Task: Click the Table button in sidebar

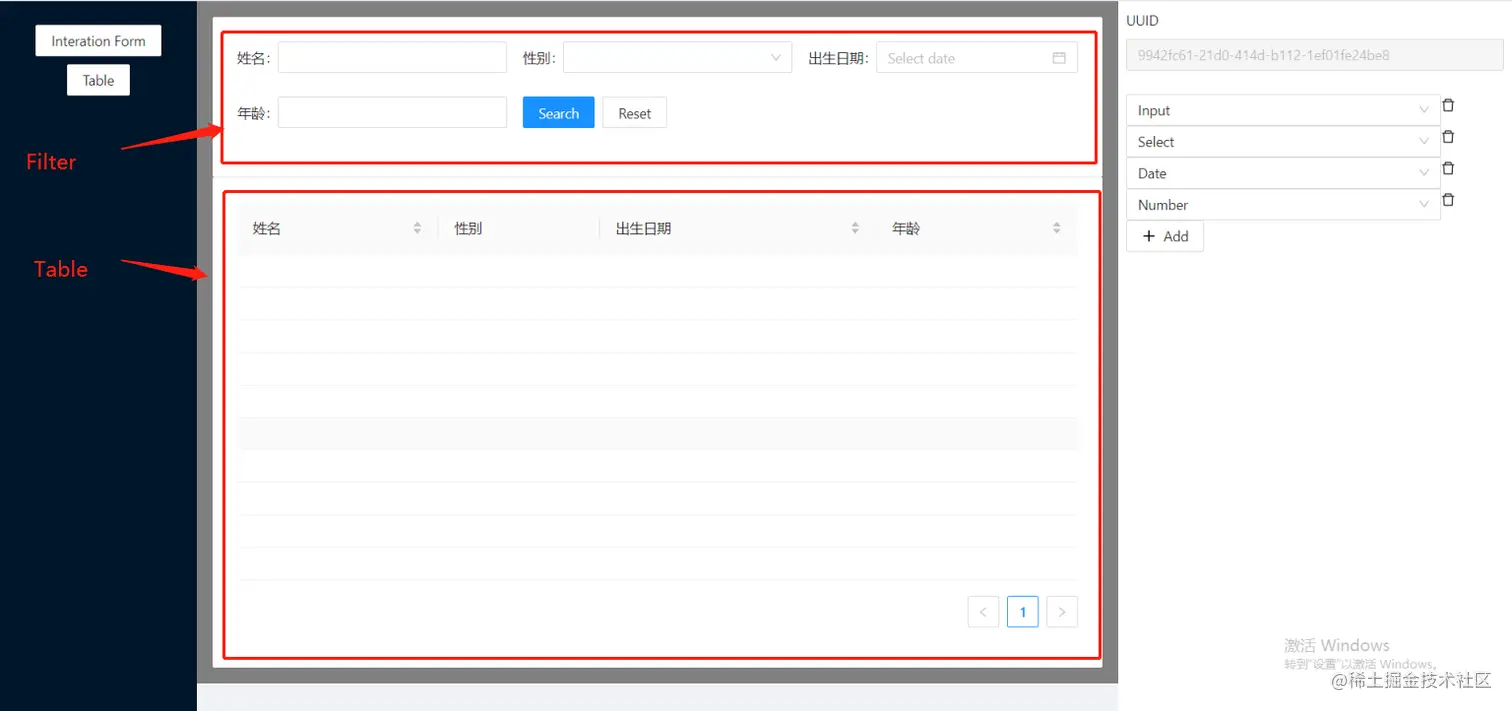Action: pos(98,80)
